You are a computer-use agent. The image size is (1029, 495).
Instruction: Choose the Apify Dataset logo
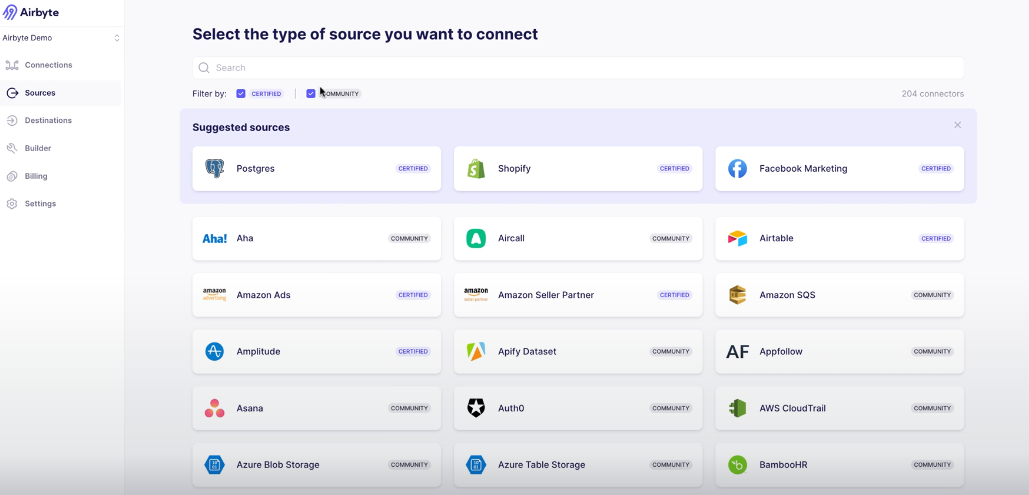click(x=476, y=351)
